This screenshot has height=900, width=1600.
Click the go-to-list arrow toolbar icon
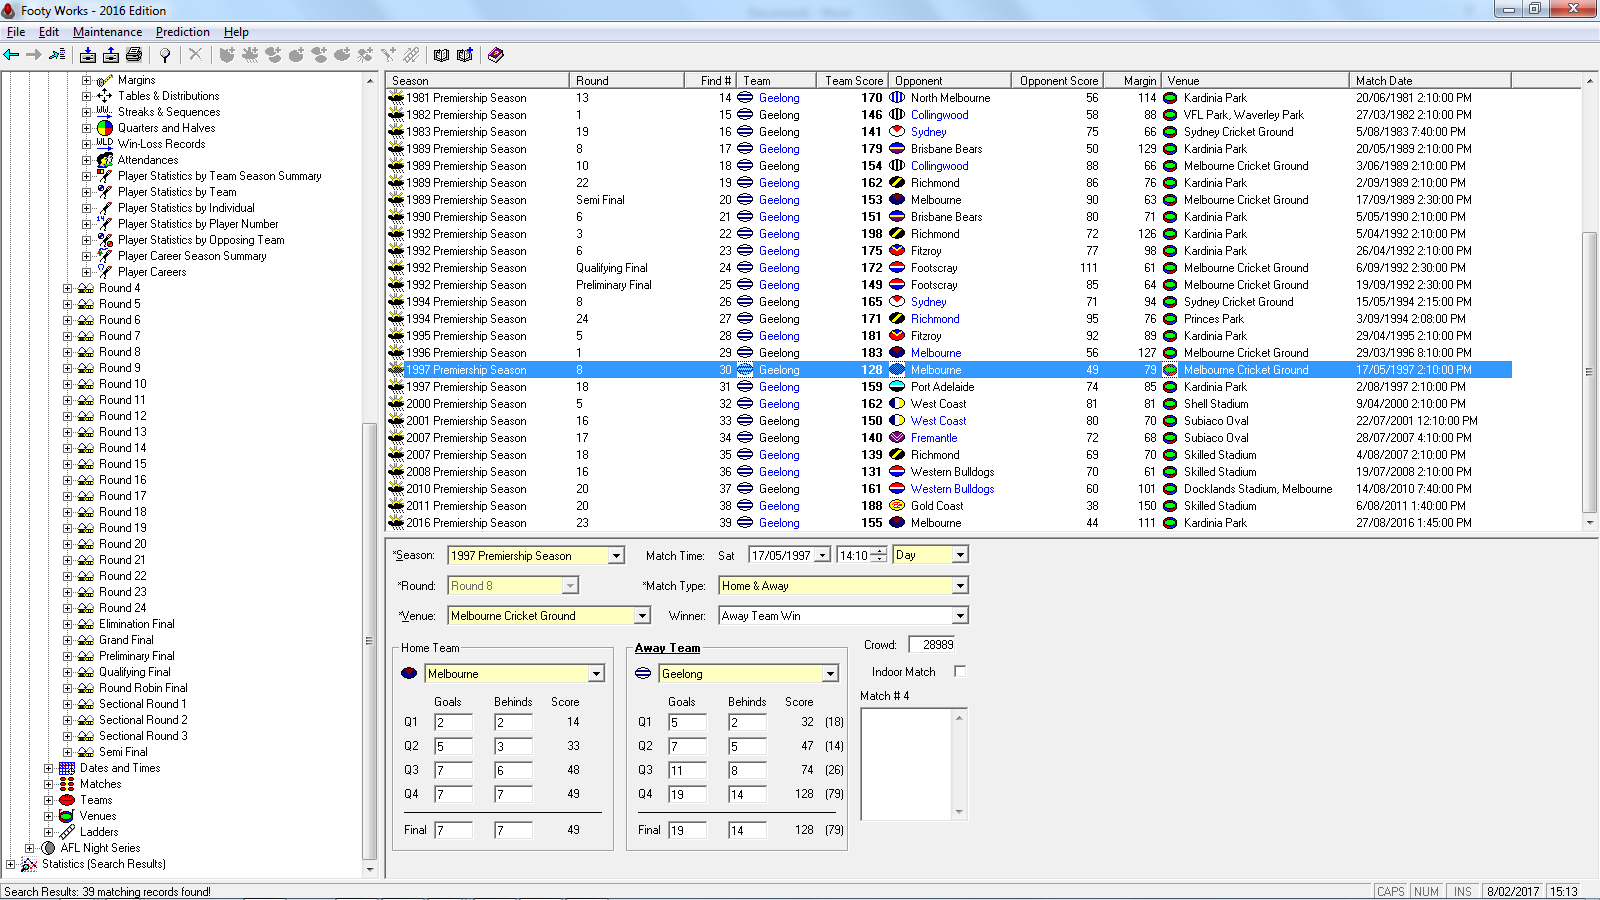point(57,55)
